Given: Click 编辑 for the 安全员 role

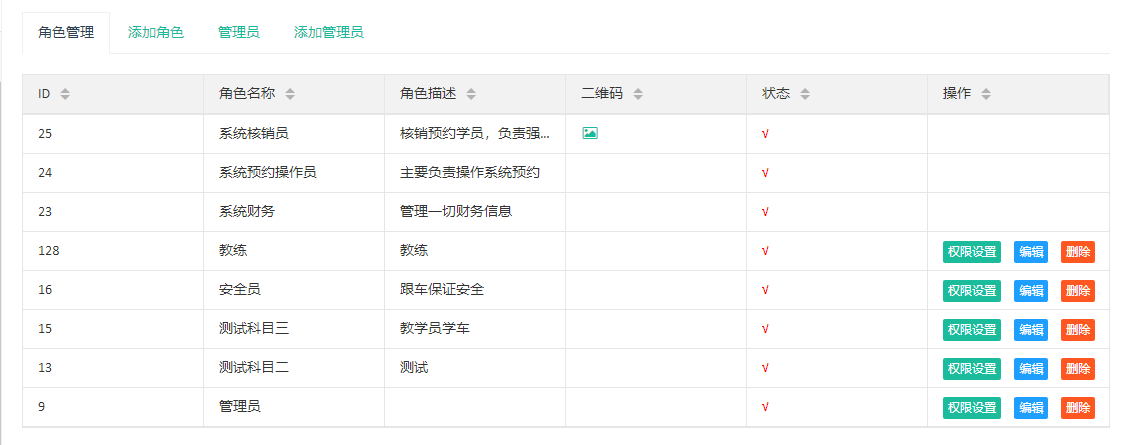Looking at the screenshot, I should (x=1030, y=290).
